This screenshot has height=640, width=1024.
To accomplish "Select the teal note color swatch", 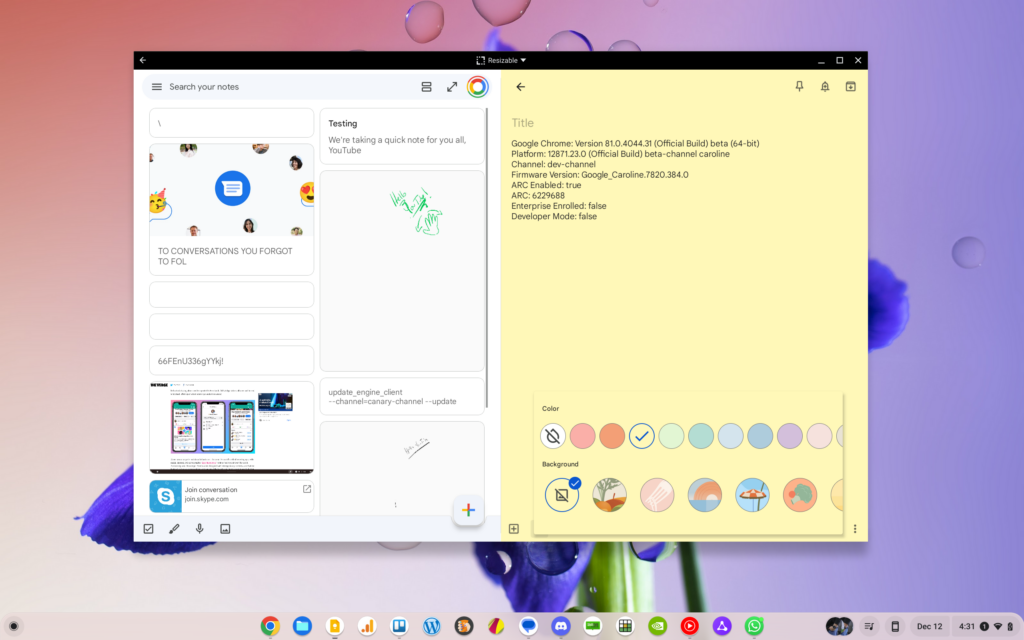I will [701, 436].
